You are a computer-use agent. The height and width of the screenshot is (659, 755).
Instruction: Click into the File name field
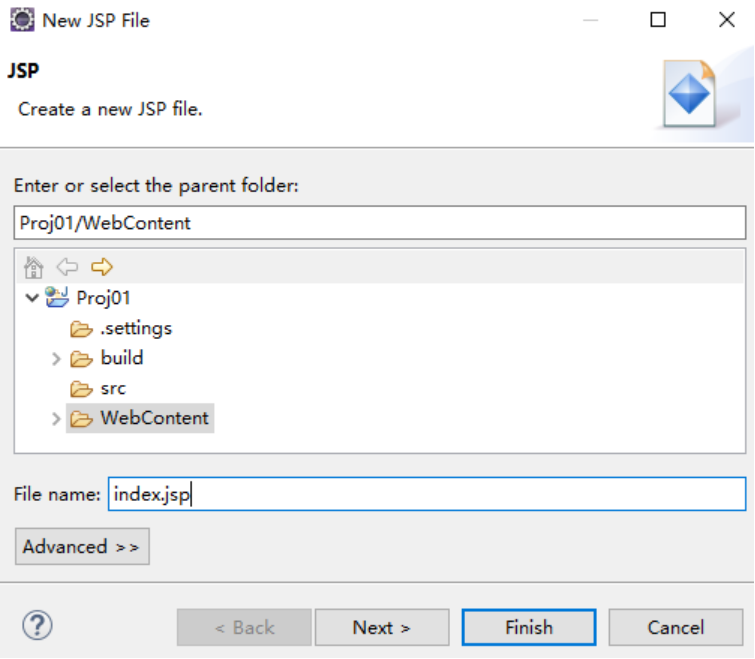pyautogui.click(x=427, y=494)
